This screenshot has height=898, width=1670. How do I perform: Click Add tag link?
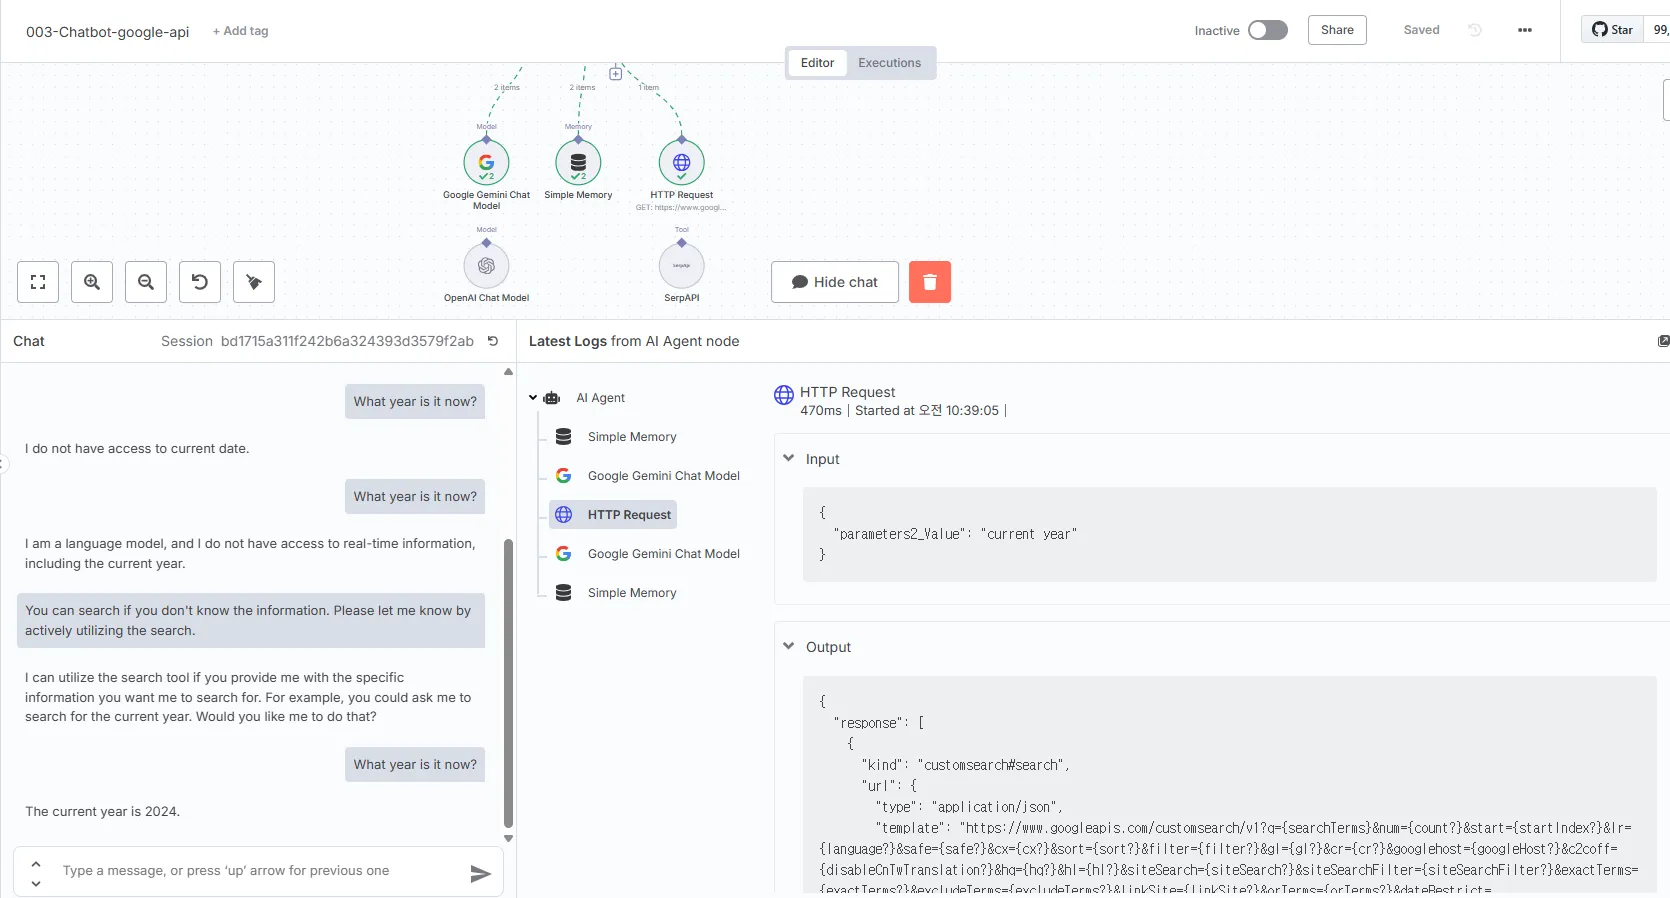point(240,31)
